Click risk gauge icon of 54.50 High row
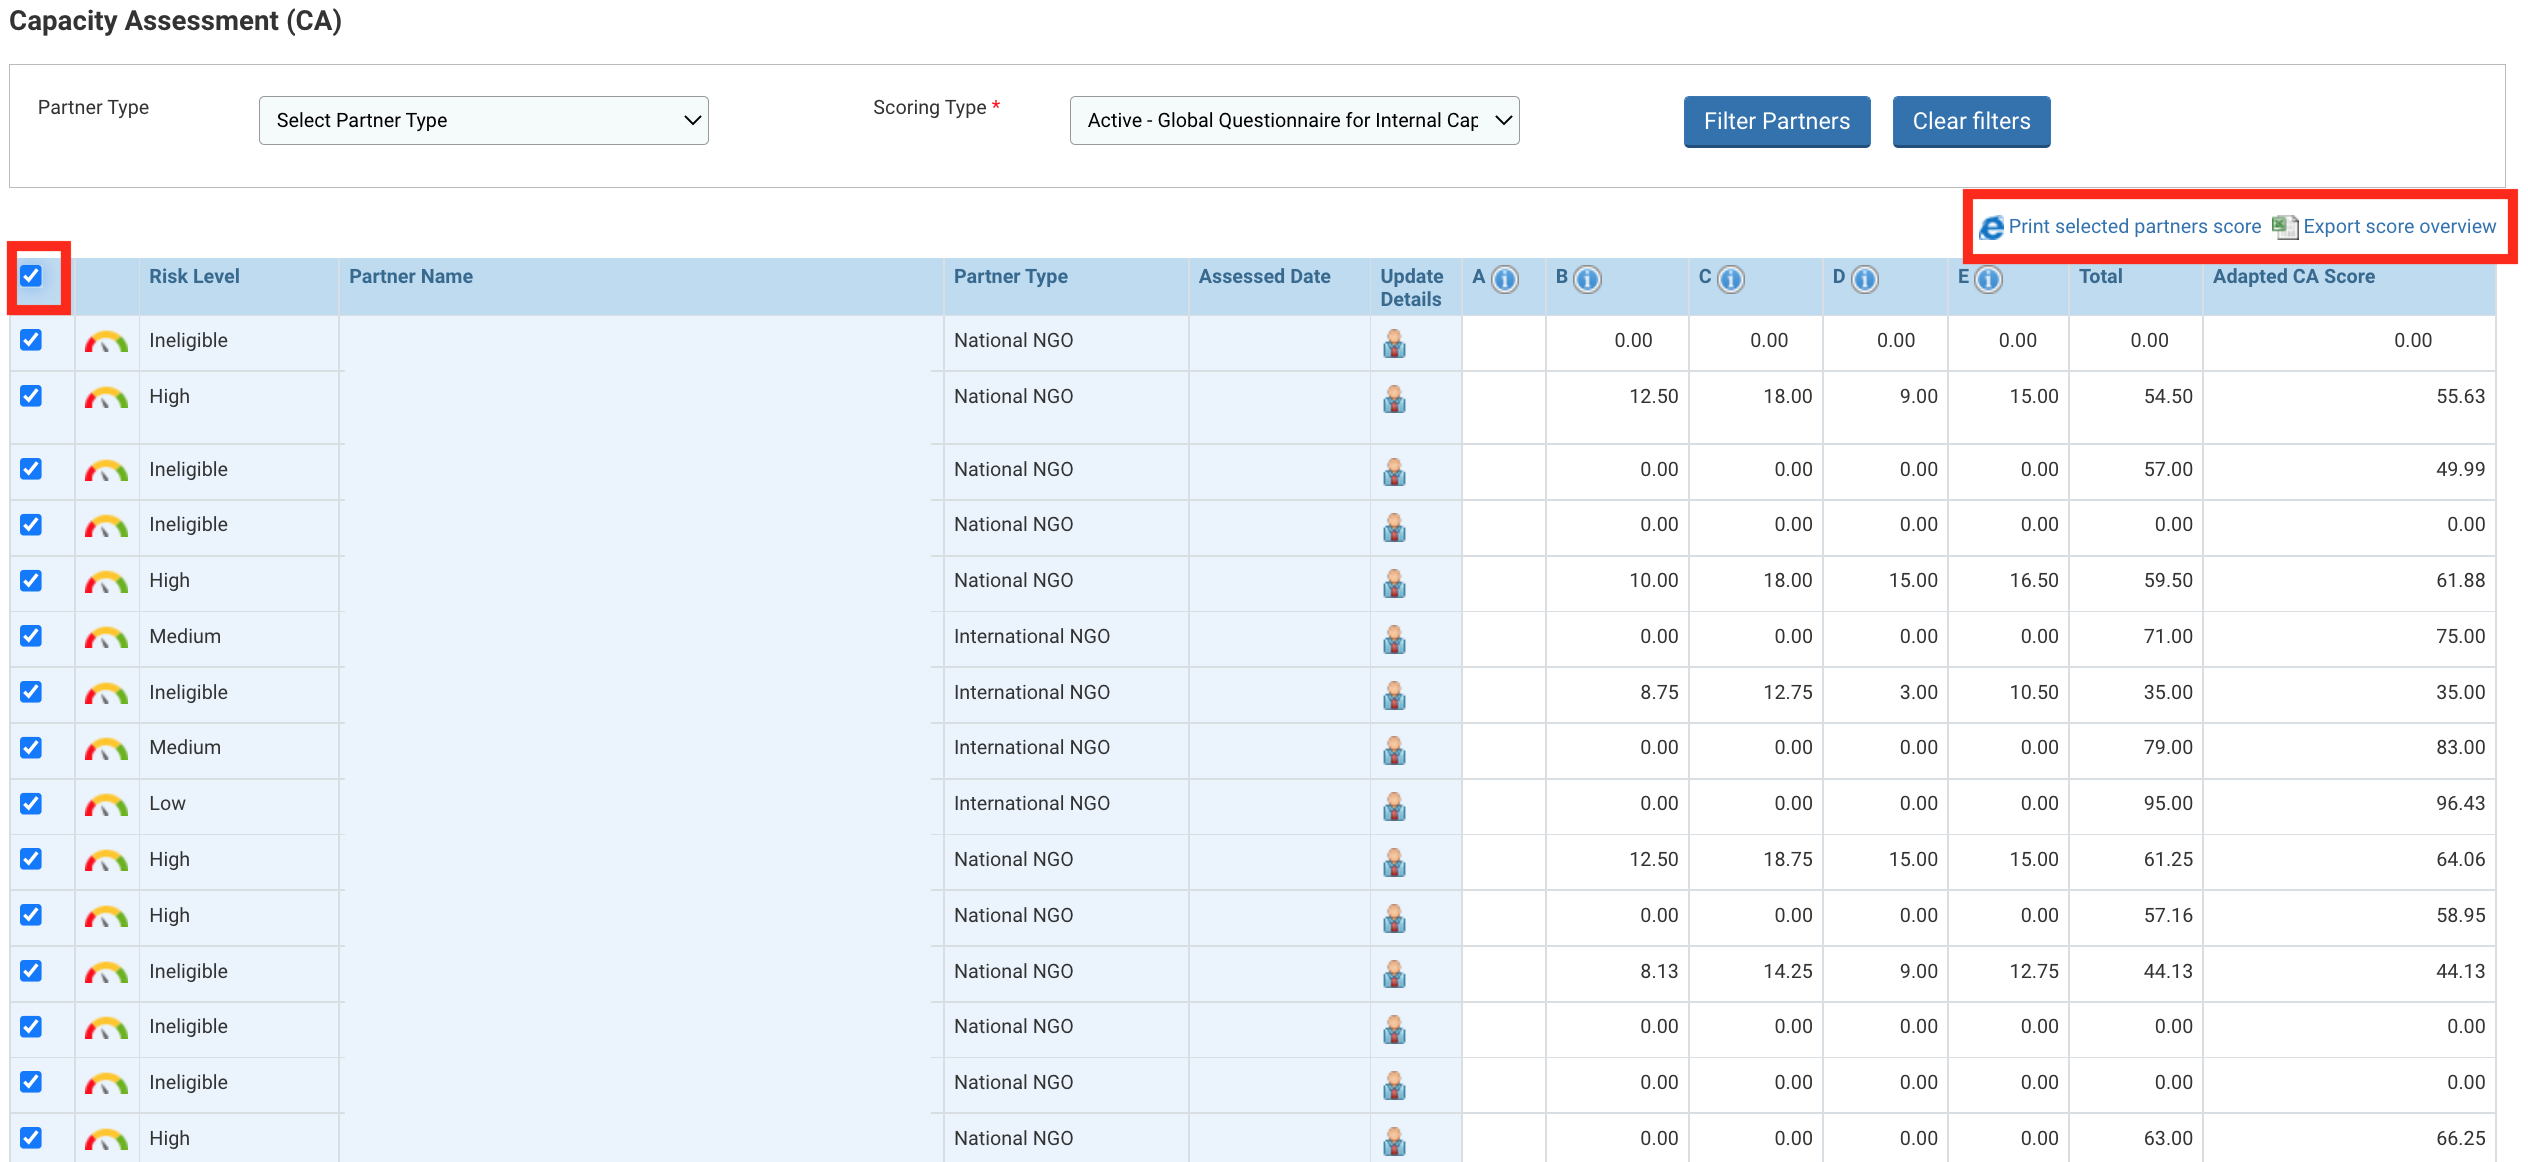Image resolution: width=2528 pixels, height=1162 pixels. click(106, 398)
